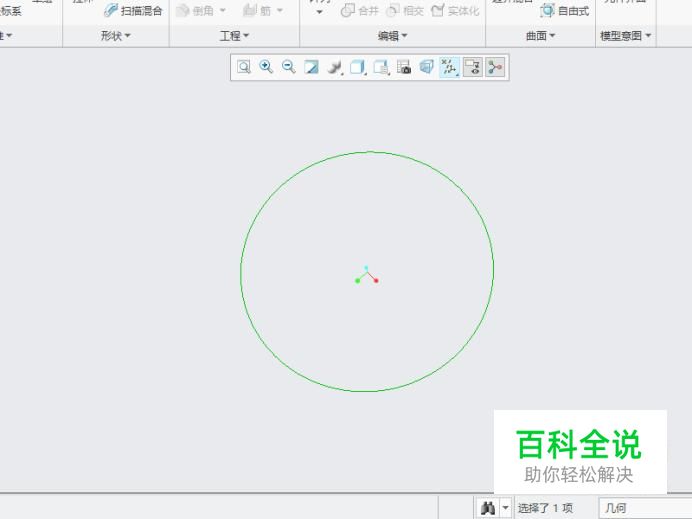Expand the Surfaces (曲面) group menu
This screenshot has height=519, width=692.
[540, 36]
